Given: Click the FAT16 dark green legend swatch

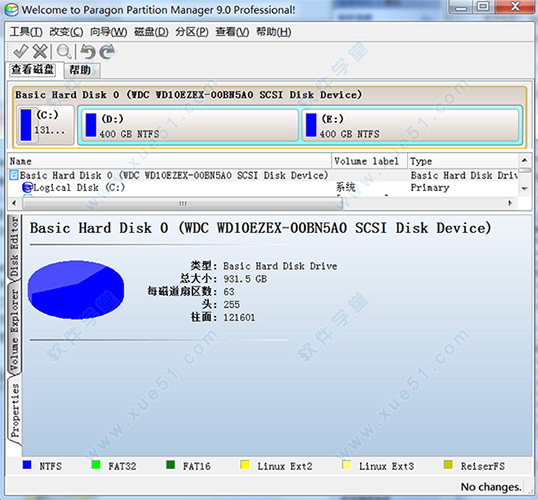Looking at the screenshot, I should (171, 465).
